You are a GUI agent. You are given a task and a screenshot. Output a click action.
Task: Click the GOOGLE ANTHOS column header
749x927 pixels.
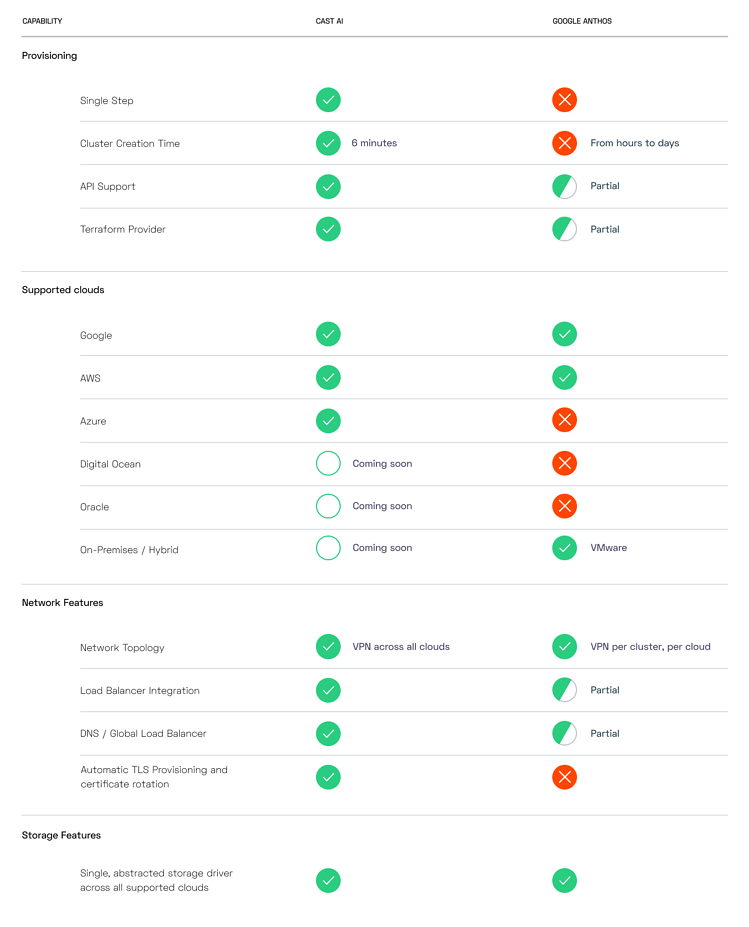(582, 21)
